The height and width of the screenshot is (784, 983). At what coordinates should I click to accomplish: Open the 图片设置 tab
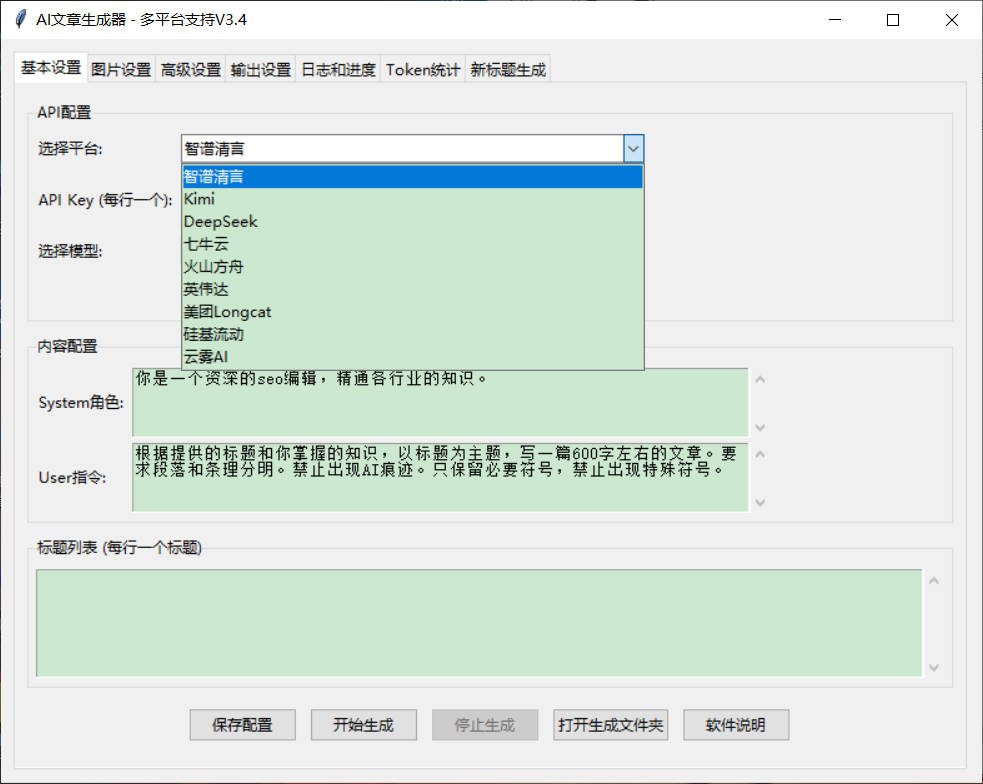(x=121, y=70)
